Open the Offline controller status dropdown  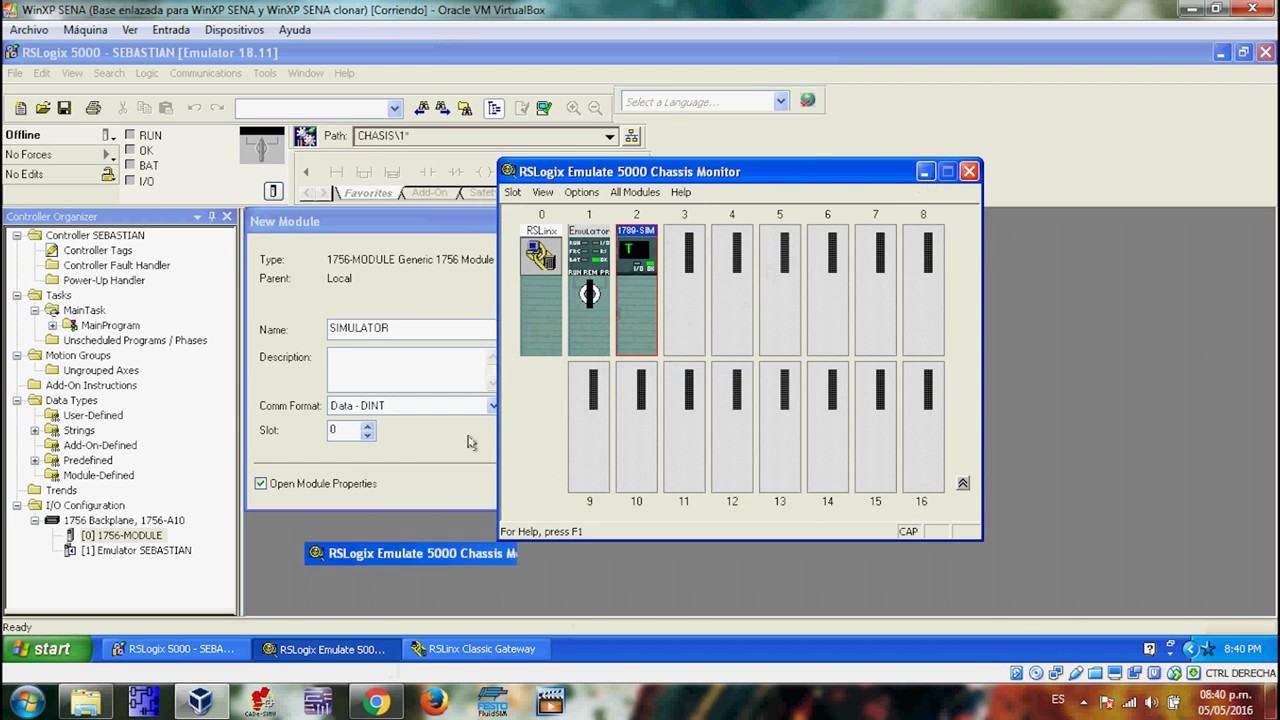click(x=108, y=135)
